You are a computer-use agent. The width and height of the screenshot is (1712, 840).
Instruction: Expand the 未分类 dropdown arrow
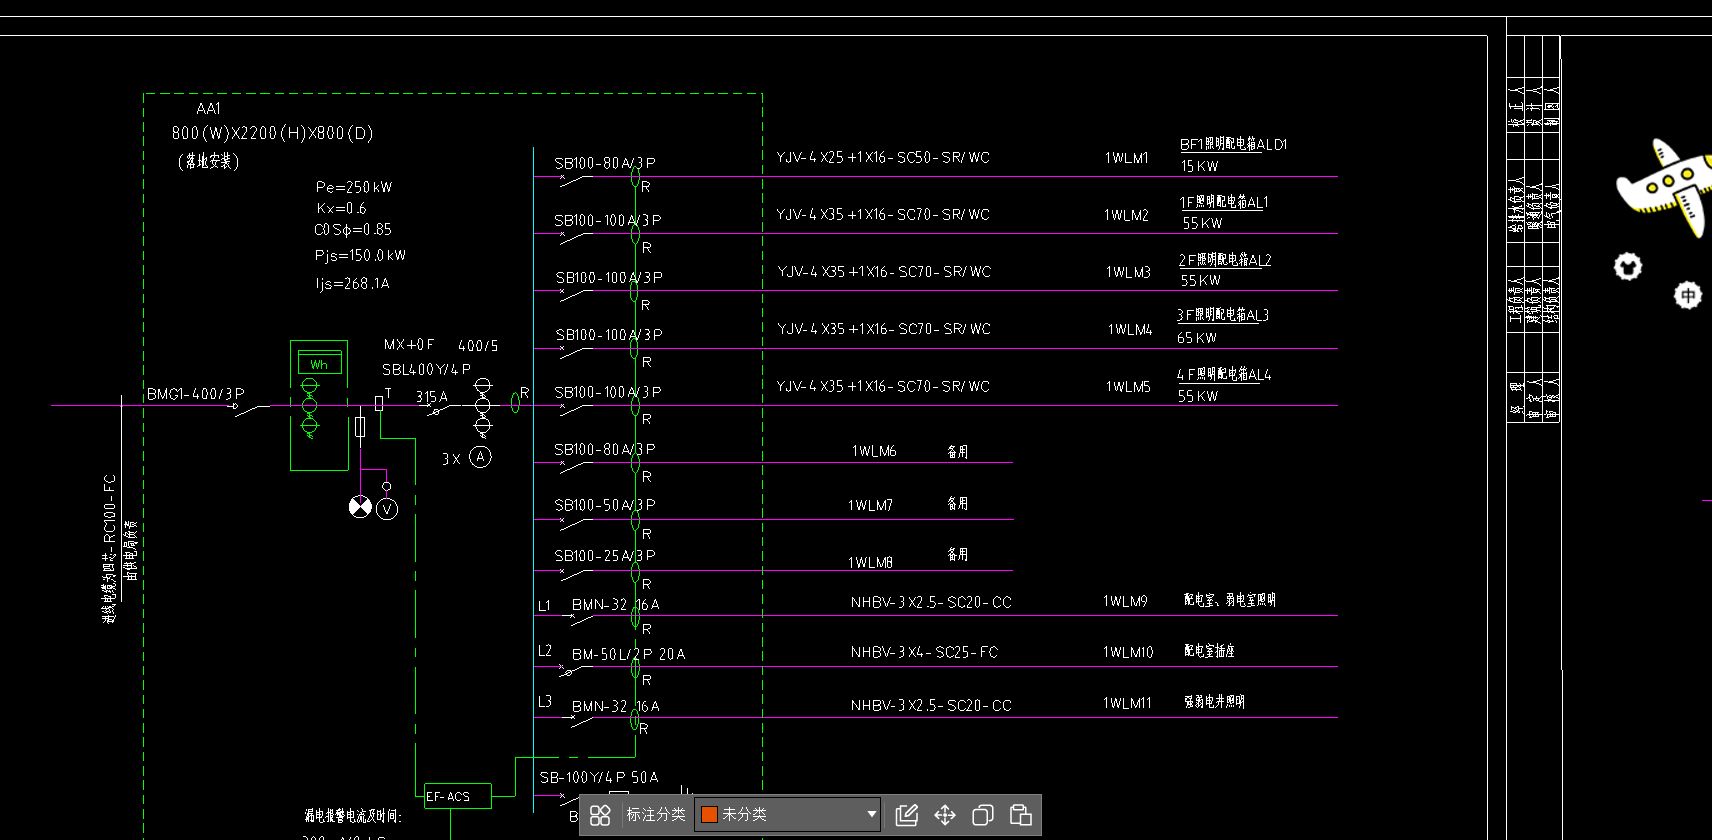pos(871,814)
